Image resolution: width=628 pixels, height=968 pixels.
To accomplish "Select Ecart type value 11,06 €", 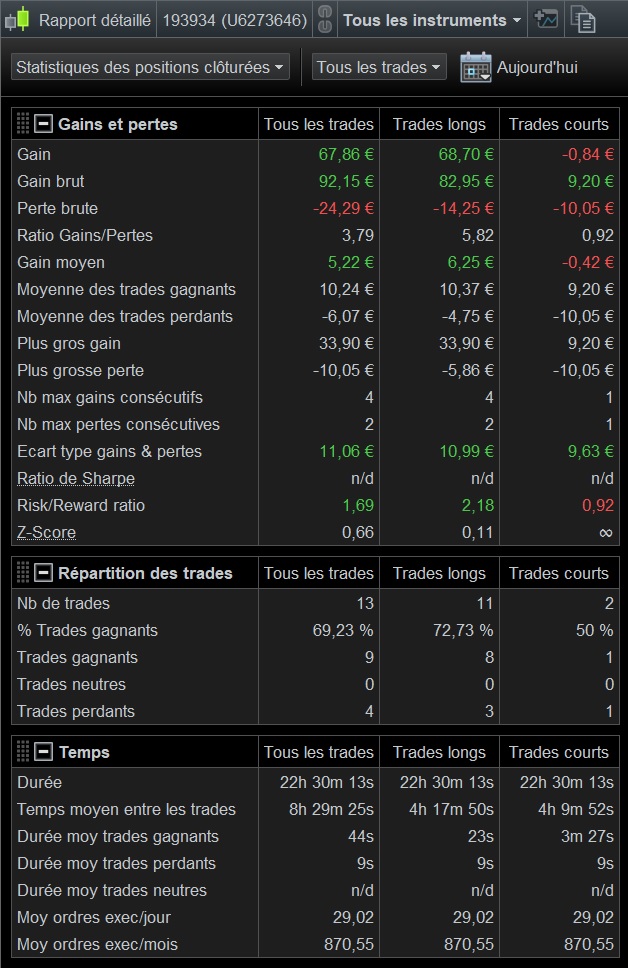I will tap(346, 451).
